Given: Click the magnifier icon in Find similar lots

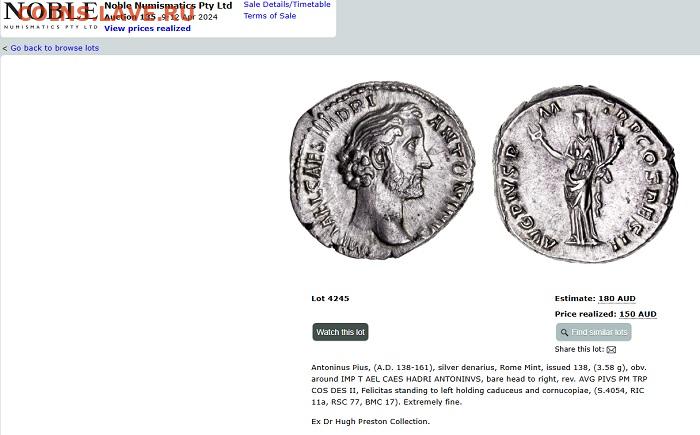Looking at the screenshot, I should click(564, 332).
